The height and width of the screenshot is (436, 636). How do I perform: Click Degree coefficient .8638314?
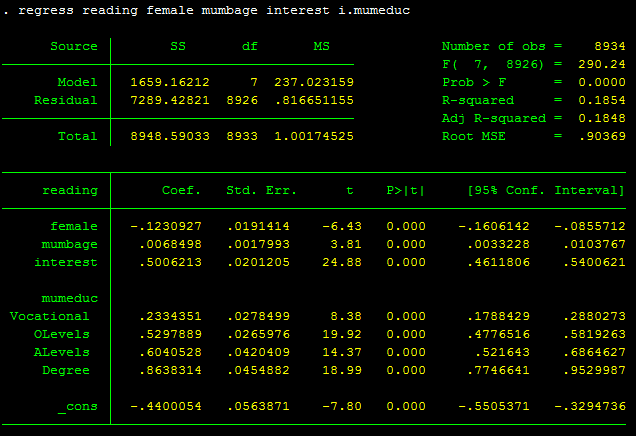[170, 370]
